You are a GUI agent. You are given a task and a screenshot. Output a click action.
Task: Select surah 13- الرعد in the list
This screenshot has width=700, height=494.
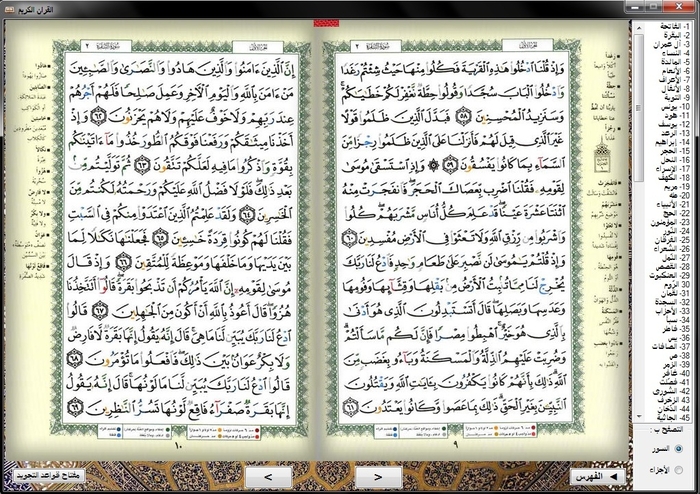pos(676,133)
